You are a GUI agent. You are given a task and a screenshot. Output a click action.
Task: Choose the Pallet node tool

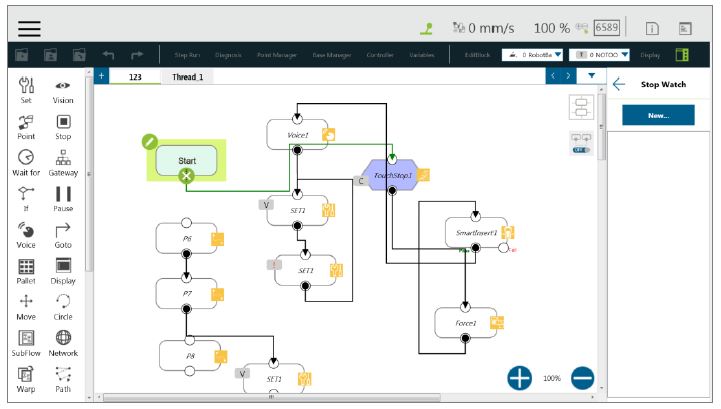(26, 270)
